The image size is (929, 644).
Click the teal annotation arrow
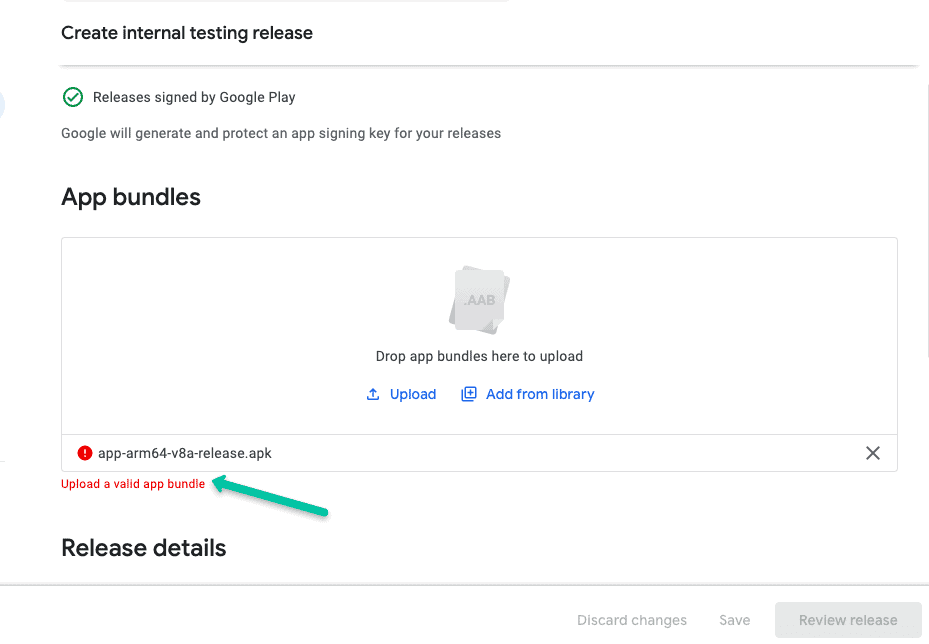[270, 497]
